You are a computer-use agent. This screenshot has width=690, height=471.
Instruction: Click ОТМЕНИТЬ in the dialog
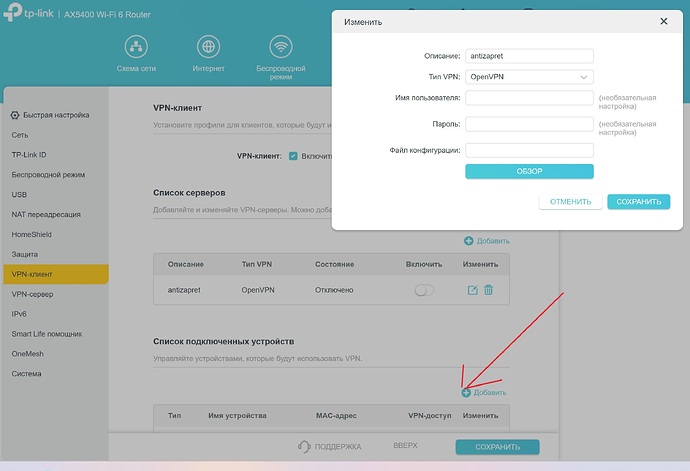tap(570, 201)
